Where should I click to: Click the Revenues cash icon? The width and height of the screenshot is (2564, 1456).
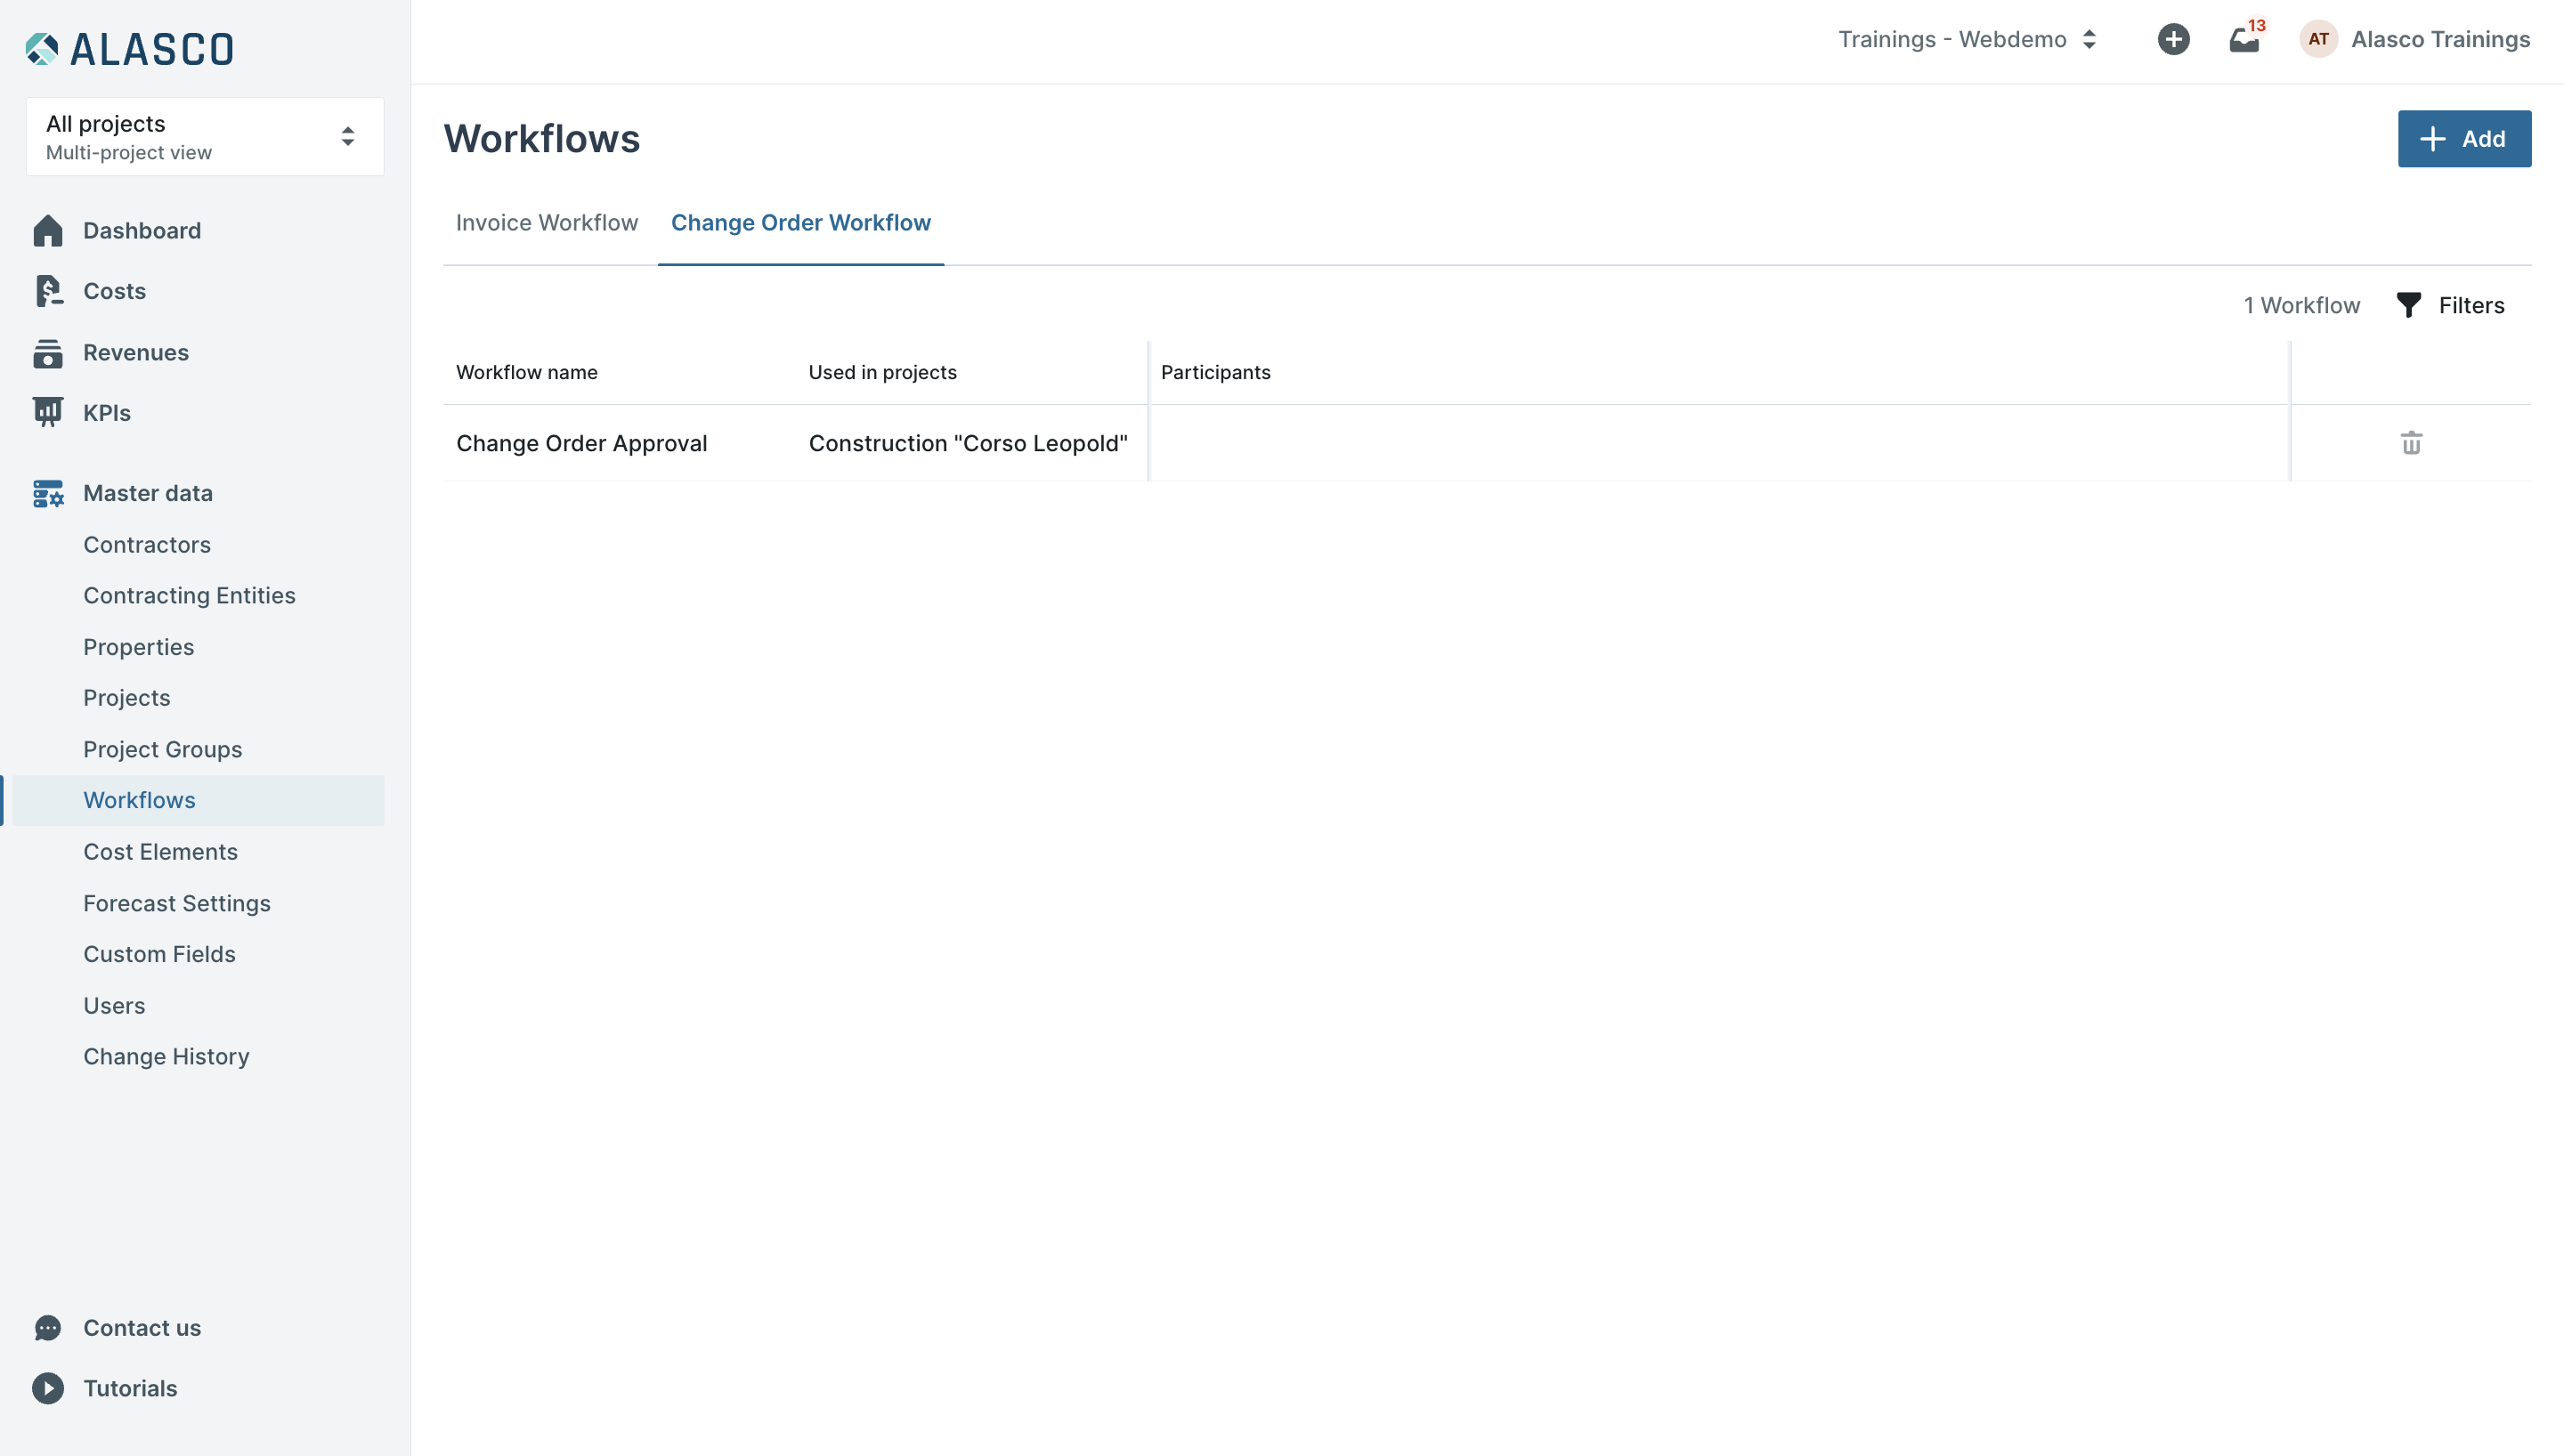47,352
